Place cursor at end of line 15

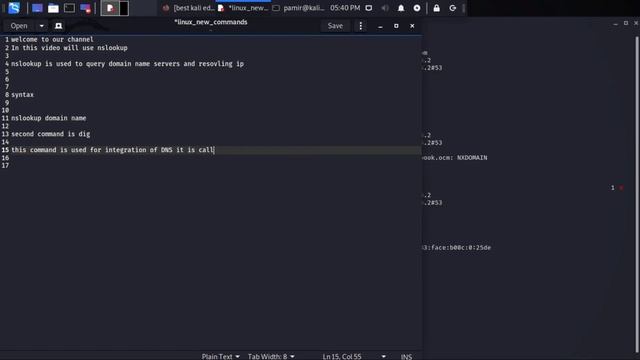click(214, 150)
